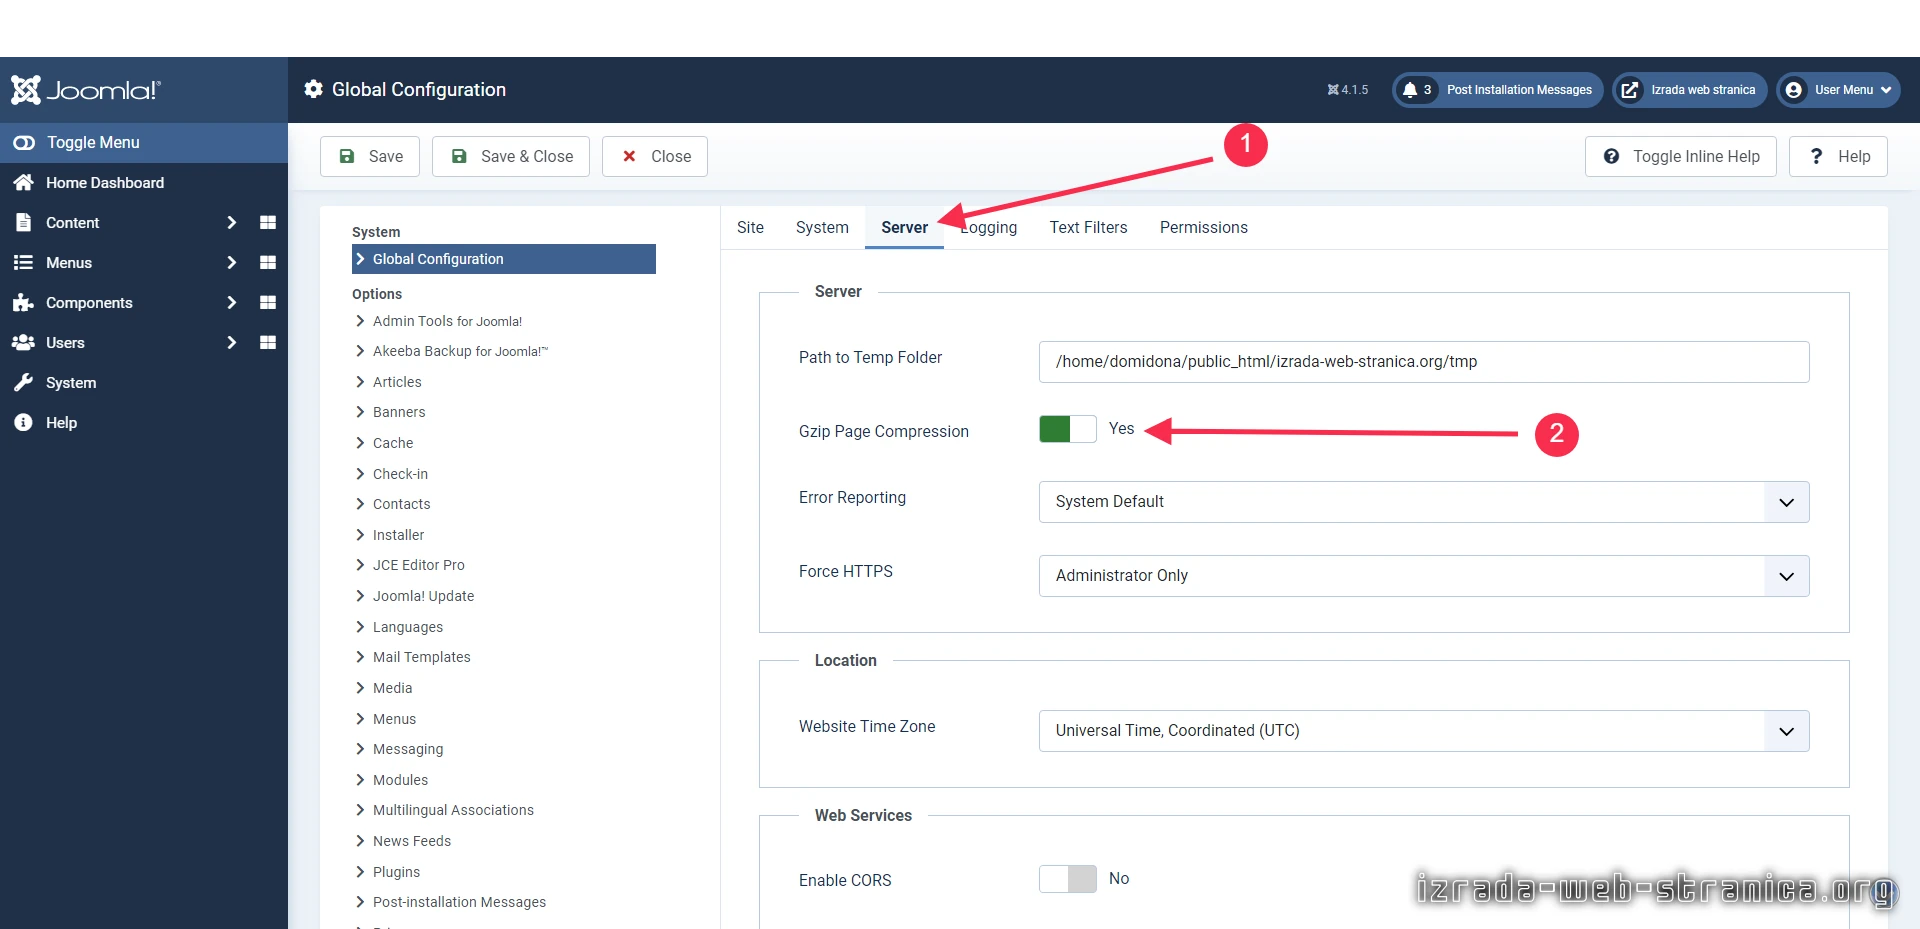
Task: Expand the Menus submenu chevron
Action: click(x=232, y=263)
